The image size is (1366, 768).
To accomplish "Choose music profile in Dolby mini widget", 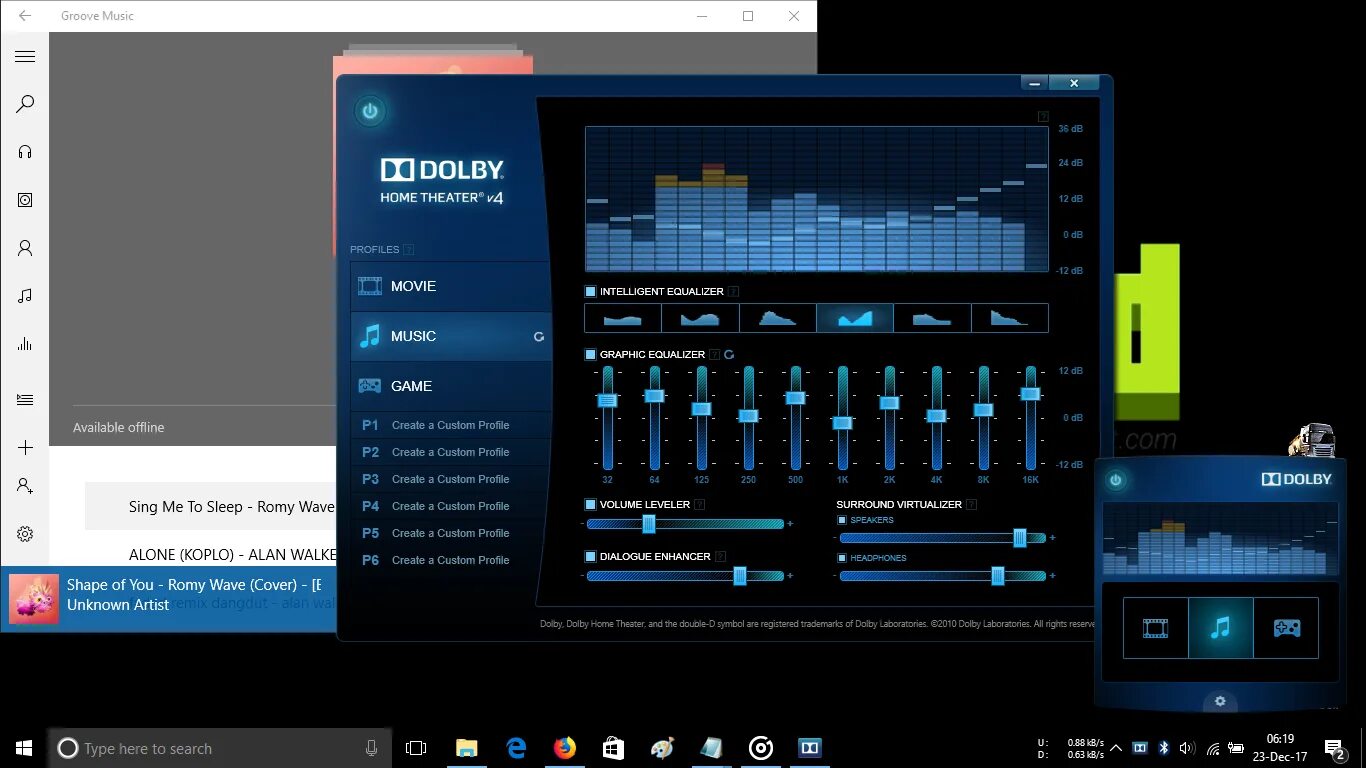I will [x=1221, y=628].
